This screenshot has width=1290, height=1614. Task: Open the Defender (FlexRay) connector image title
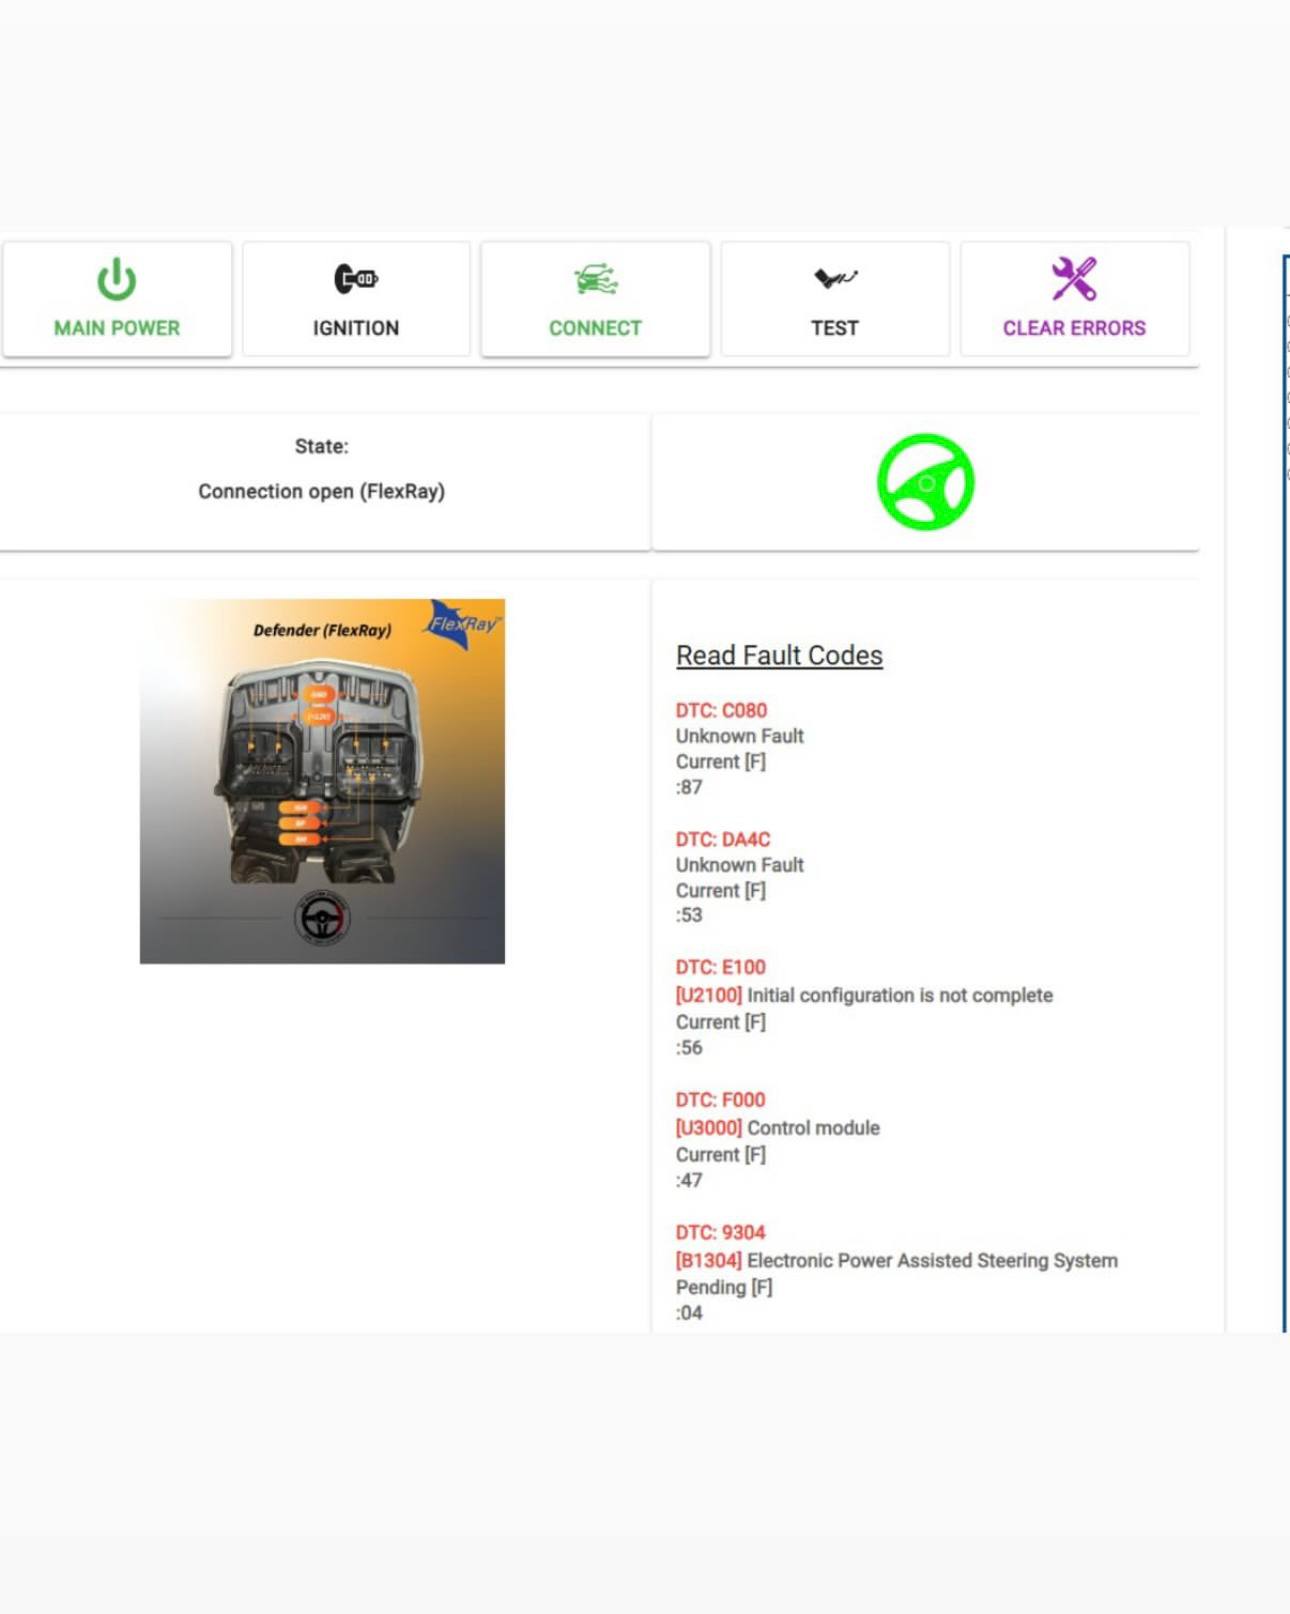point(322,630)
